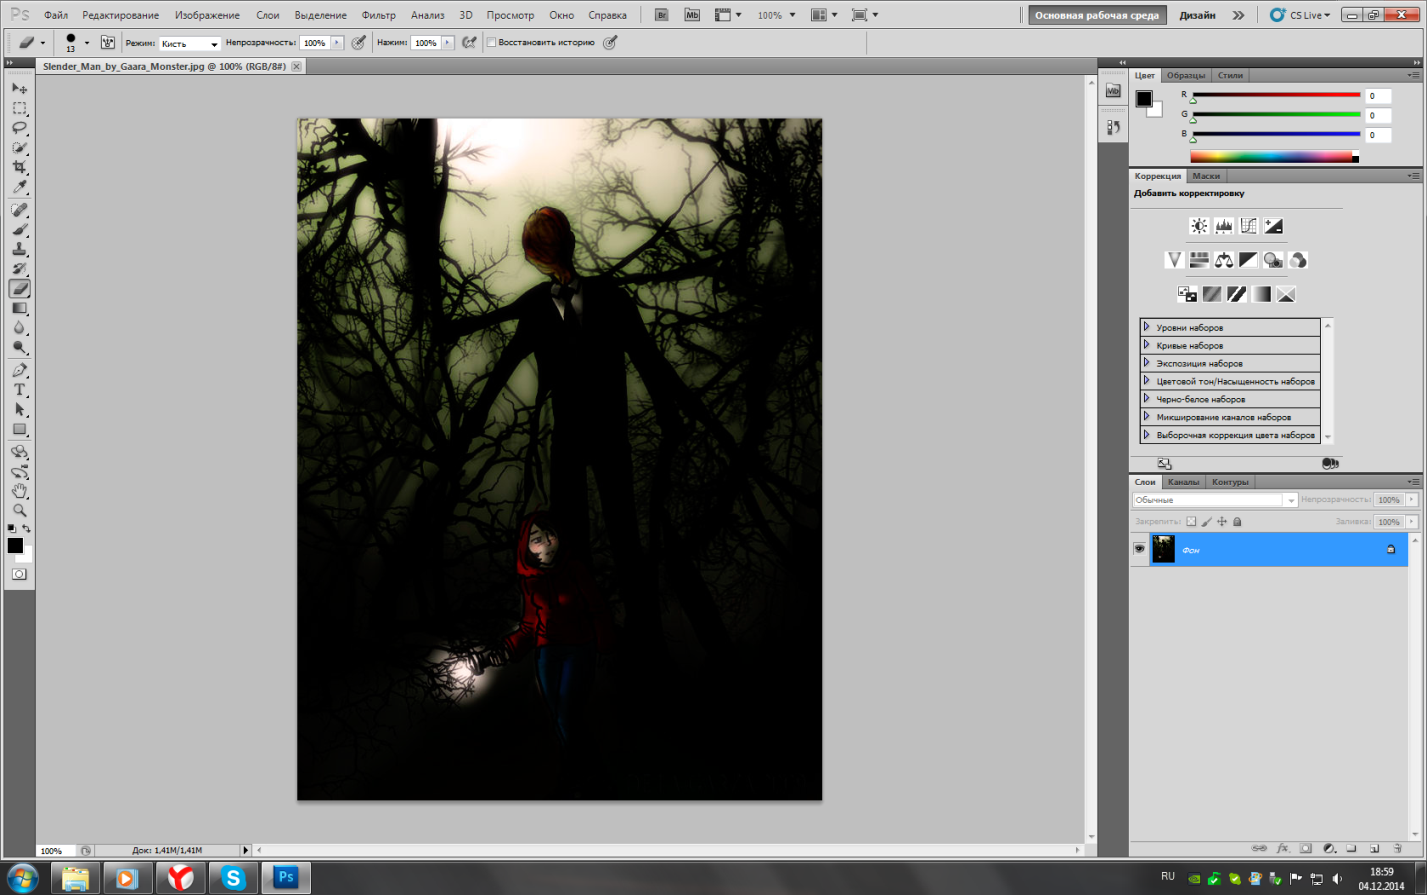
Task: Swap foreground and background colors
Action: click(x=27, y=528)
